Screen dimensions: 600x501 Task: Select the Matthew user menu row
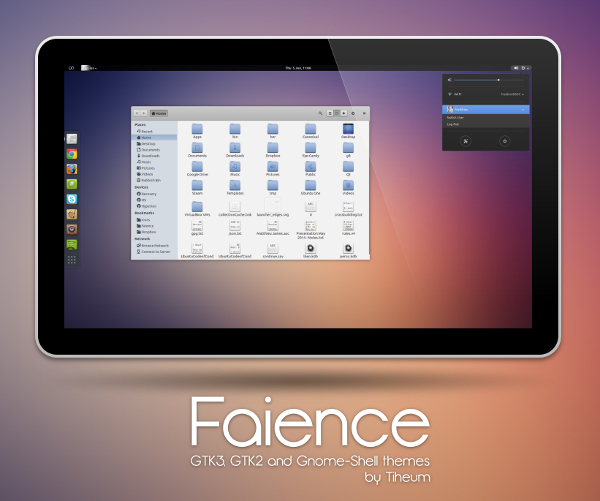(x=486, y=109)
